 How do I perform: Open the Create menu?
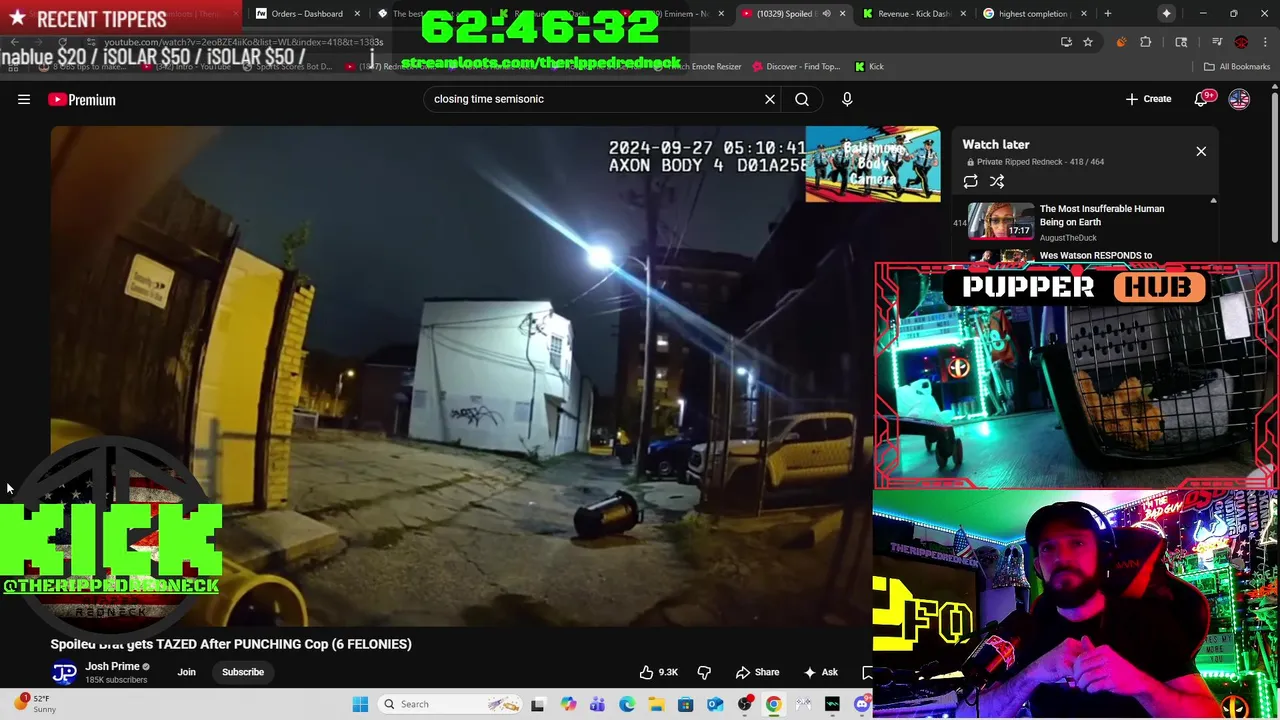[x=1148, y=99]
